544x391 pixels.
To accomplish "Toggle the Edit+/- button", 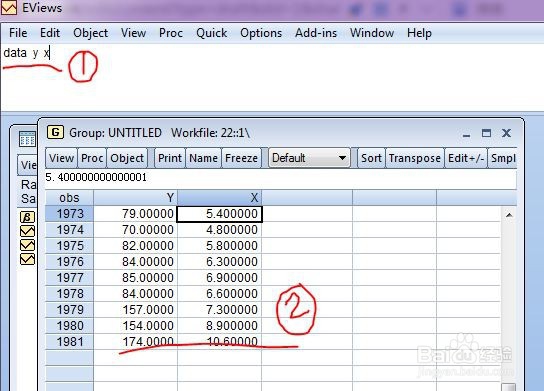I will pos(466,158).
